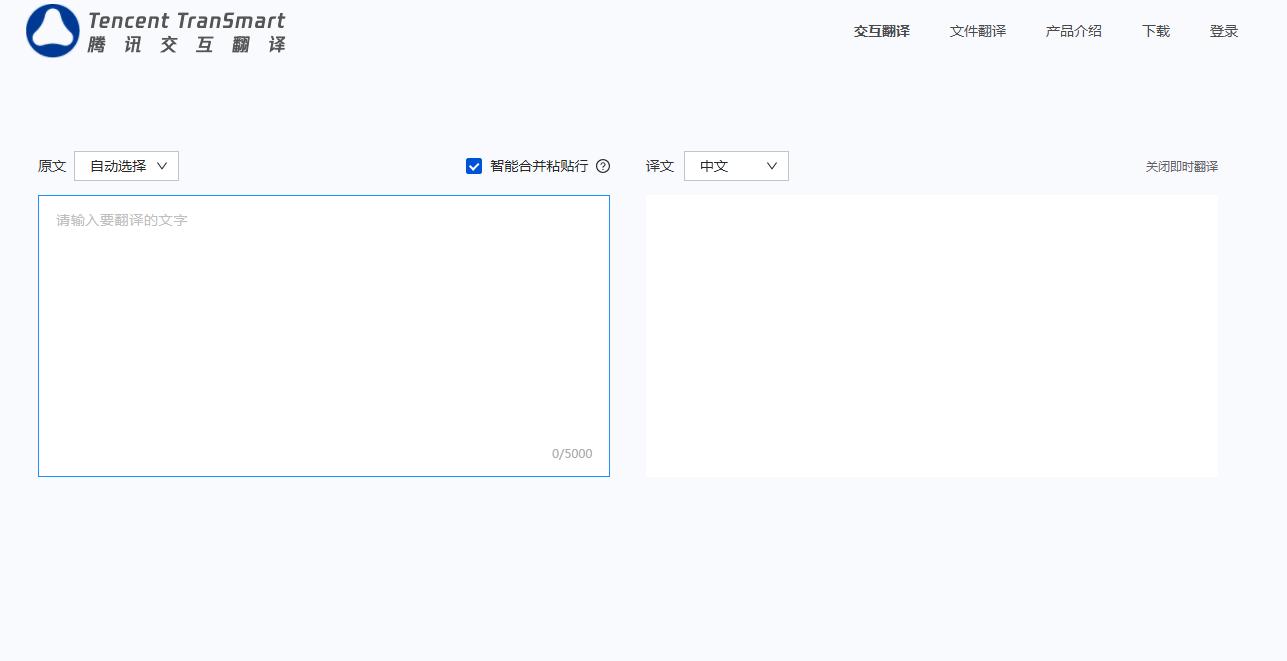Open the 中文 target language dropdown
Viewport: 1287px width, 661px height.
736,166
